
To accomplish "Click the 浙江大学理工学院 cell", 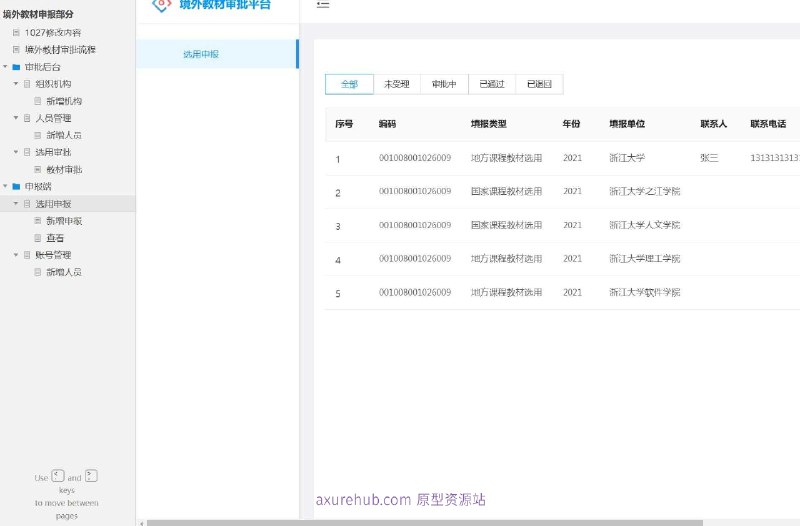I will point(645,259).
